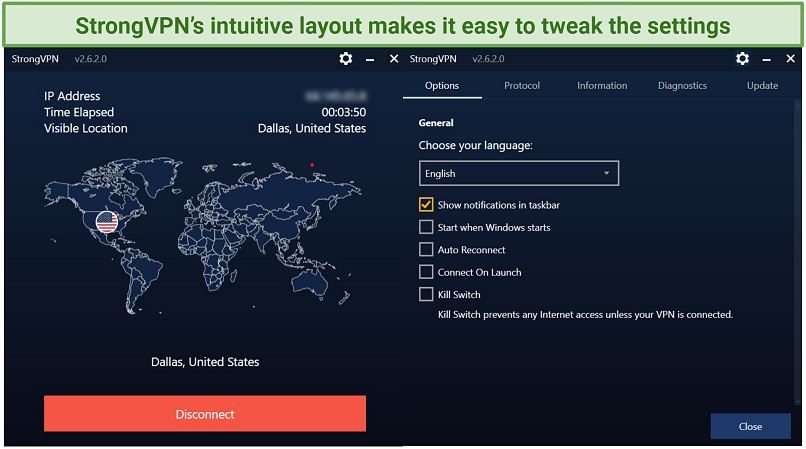Click the Kill Switch description text
Image resolution: width=806 pixels, height=449 pixels.
[585, 315]
